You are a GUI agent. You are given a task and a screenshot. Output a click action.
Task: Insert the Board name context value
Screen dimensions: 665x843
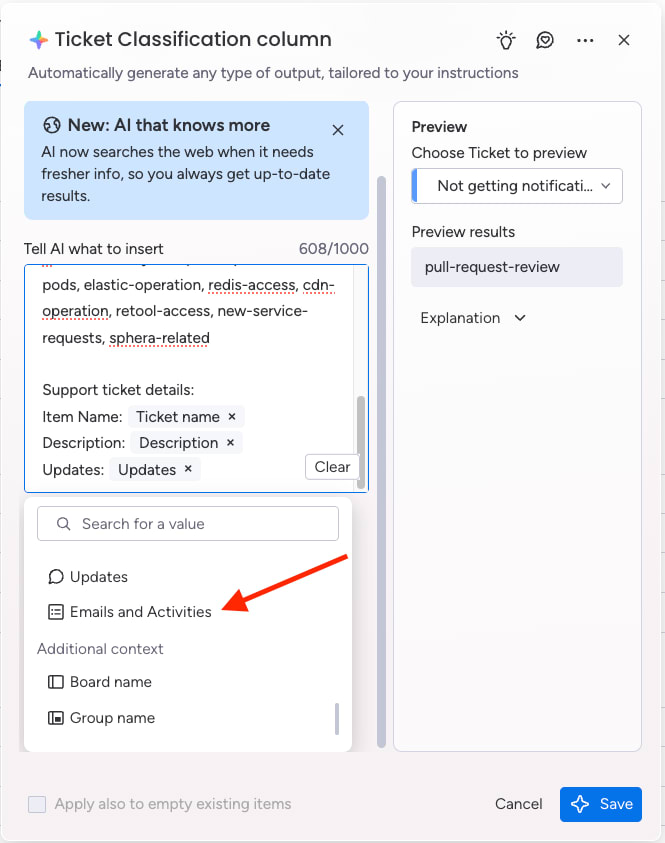pos(100,682)
